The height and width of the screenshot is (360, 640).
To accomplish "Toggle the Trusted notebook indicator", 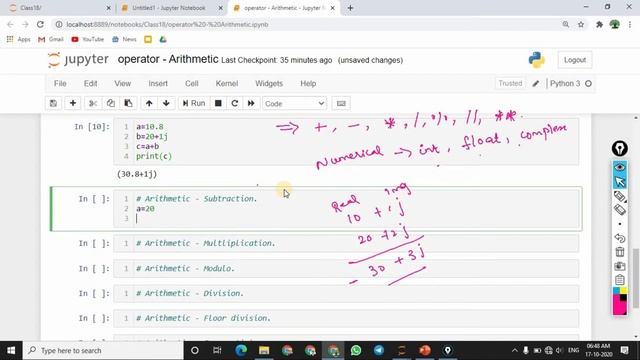I will click(510, 83).
